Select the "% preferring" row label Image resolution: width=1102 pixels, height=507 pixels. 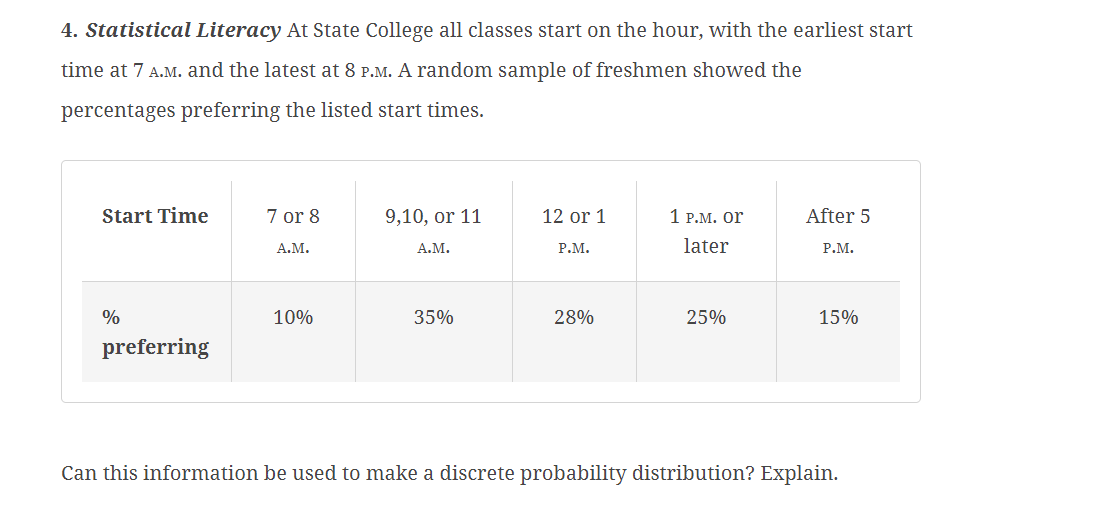coord(156,332)
